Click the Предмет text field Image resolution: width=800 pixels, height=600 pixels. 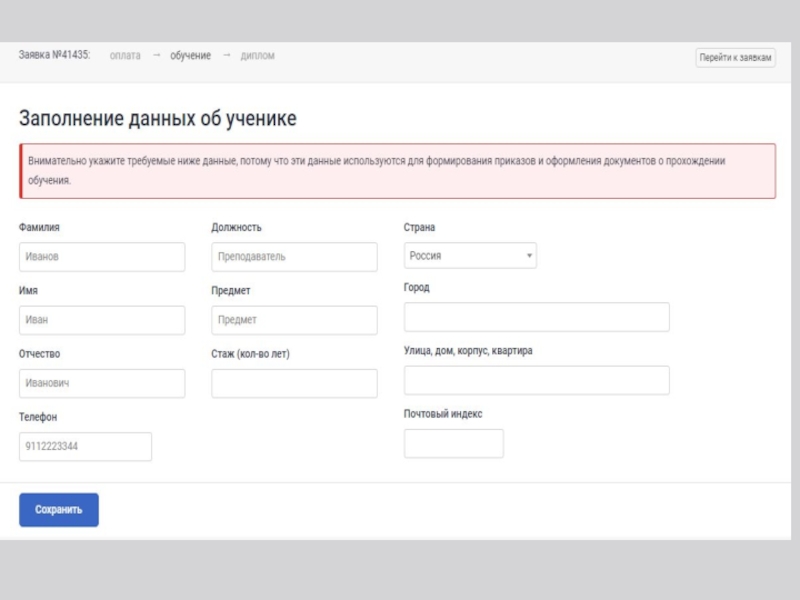294,320
